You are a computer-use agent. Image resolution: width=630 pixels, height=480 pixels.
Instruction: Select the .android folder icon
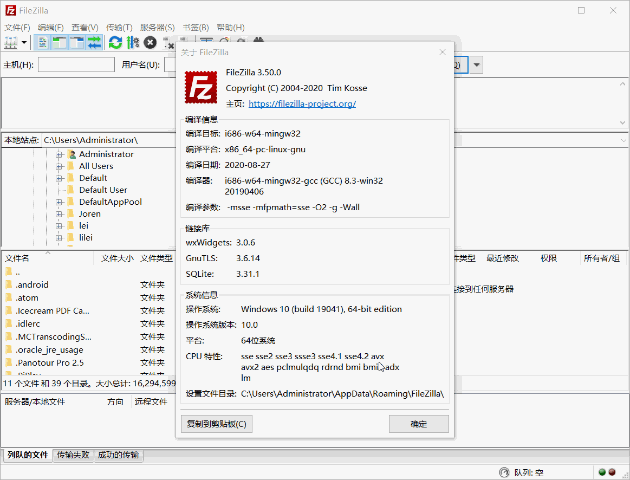coord(9,284)
